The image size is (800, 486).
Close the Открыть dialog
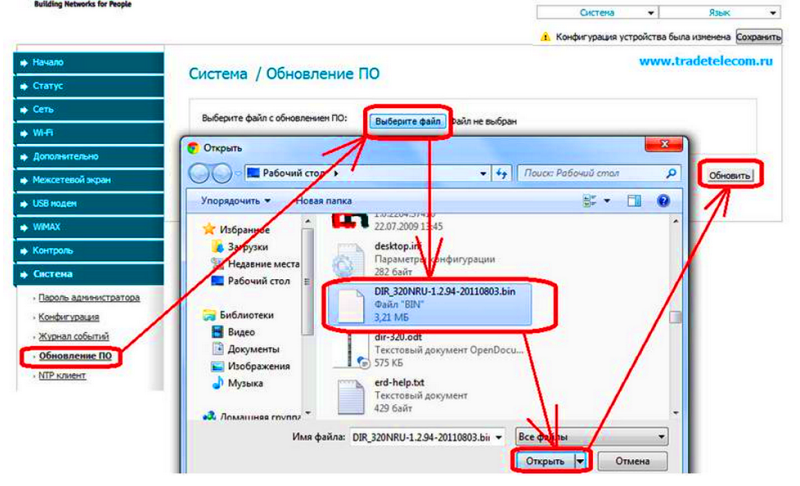coord(664,144)
